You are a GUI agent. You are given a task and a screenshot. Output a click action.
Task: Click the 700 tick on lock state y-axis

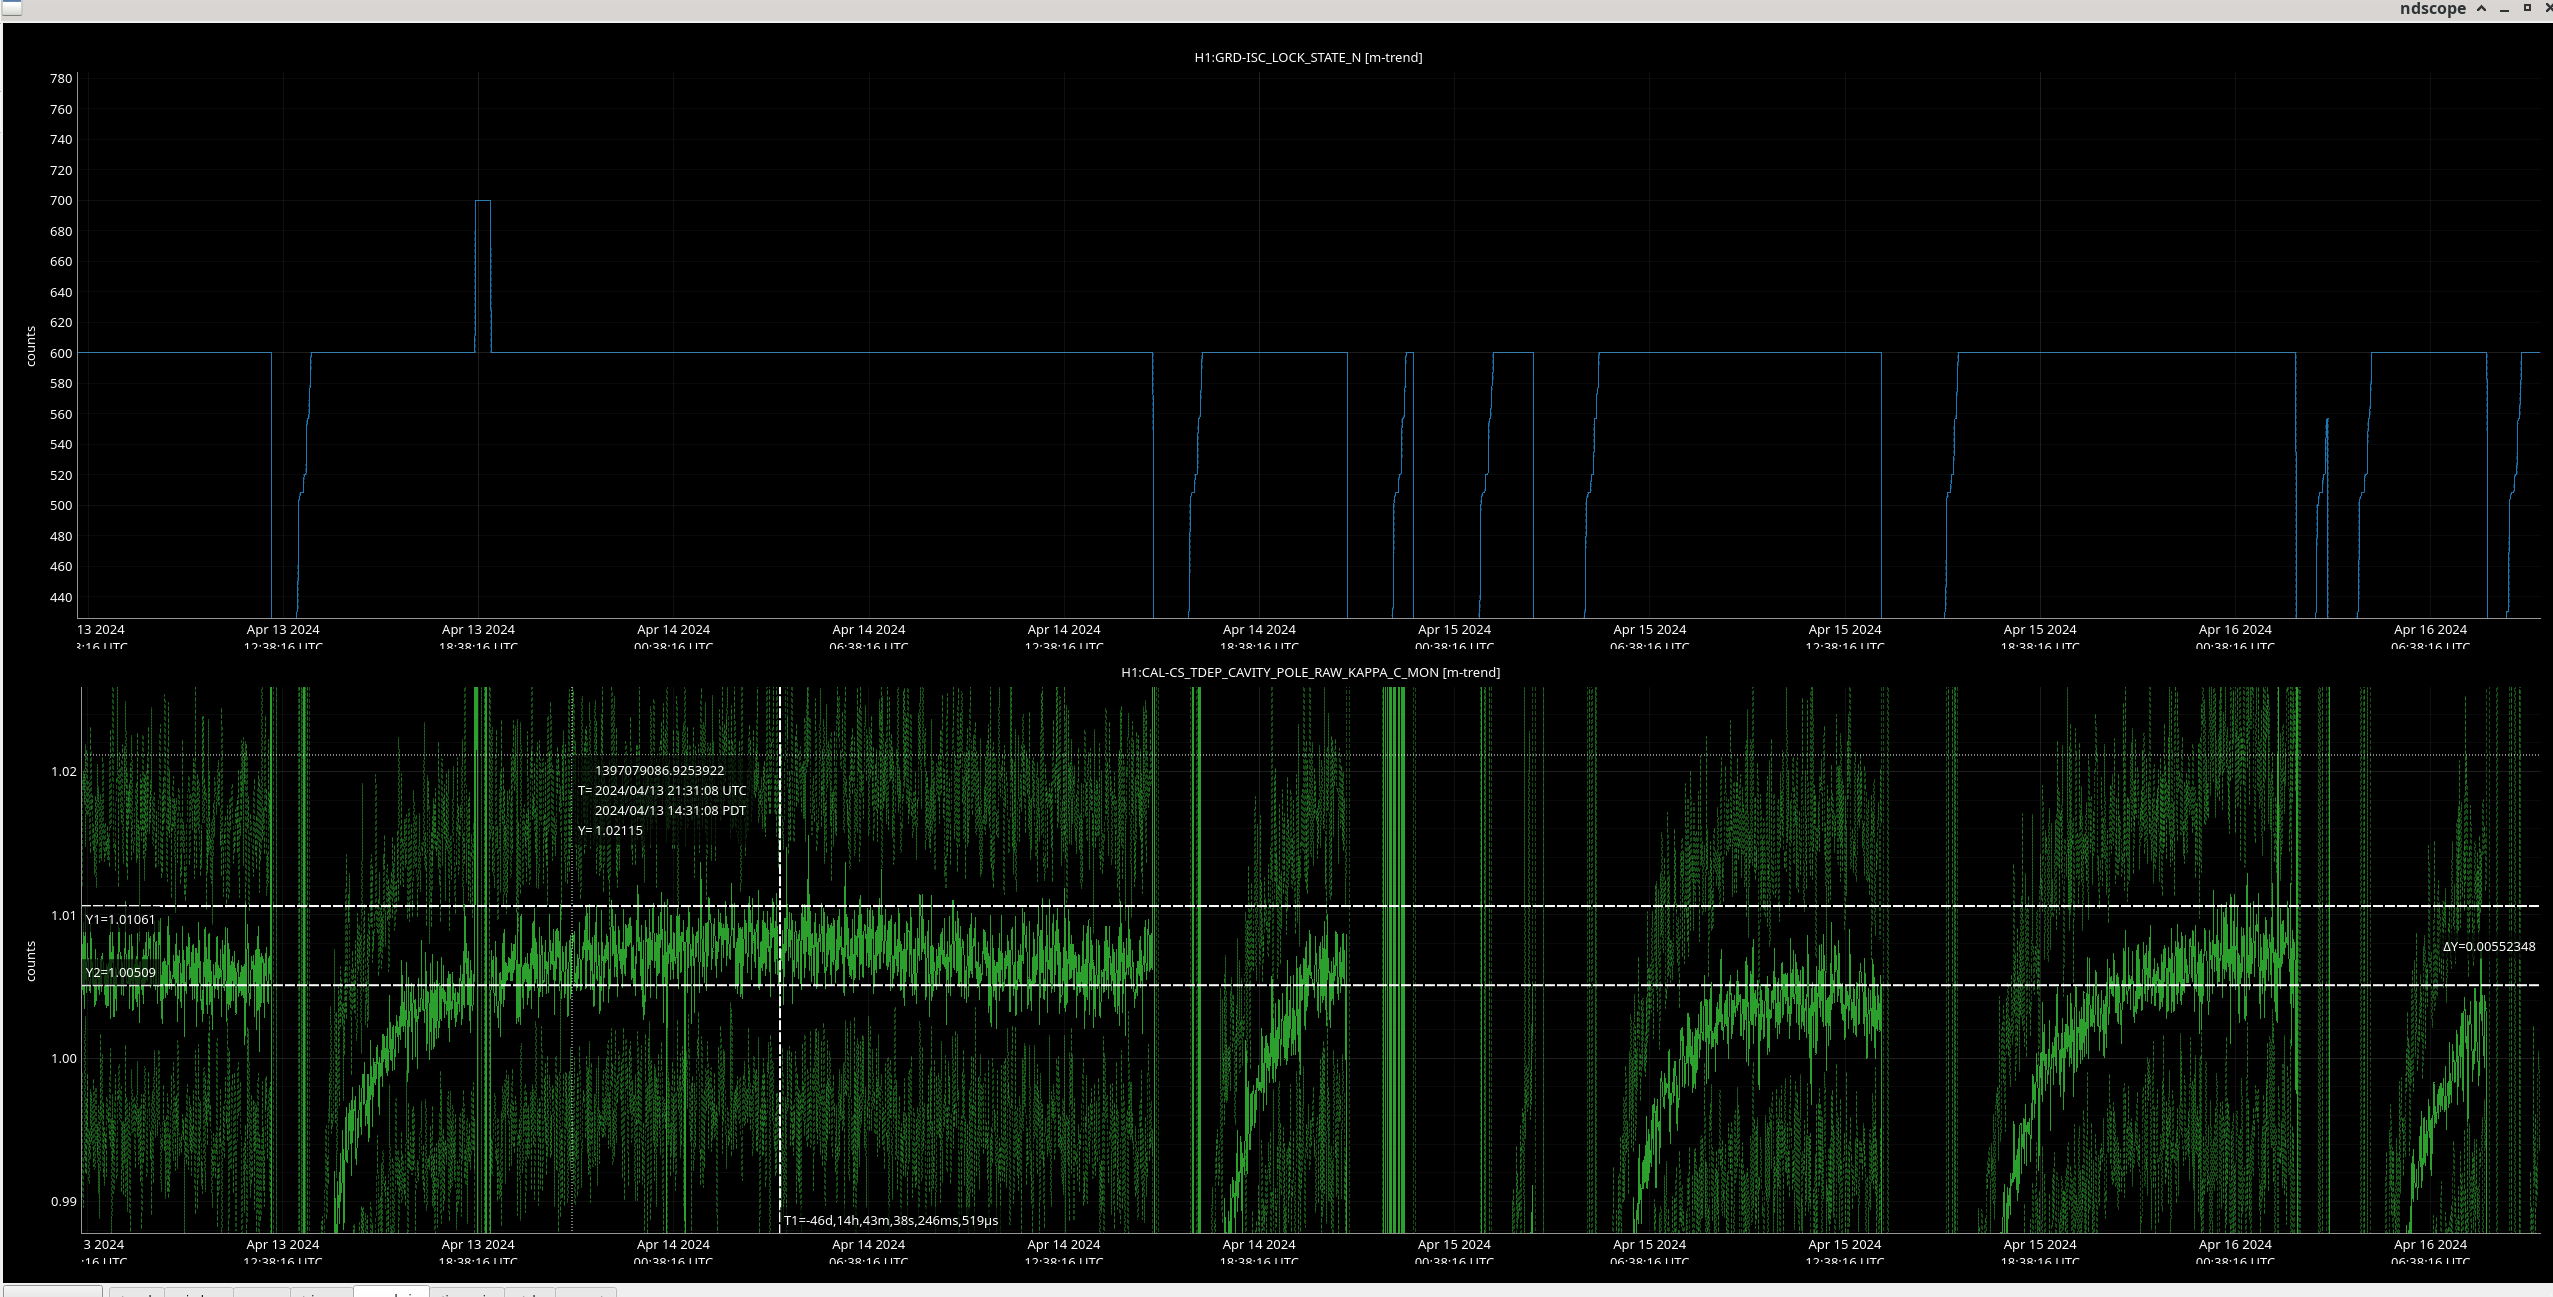[61, 200]
